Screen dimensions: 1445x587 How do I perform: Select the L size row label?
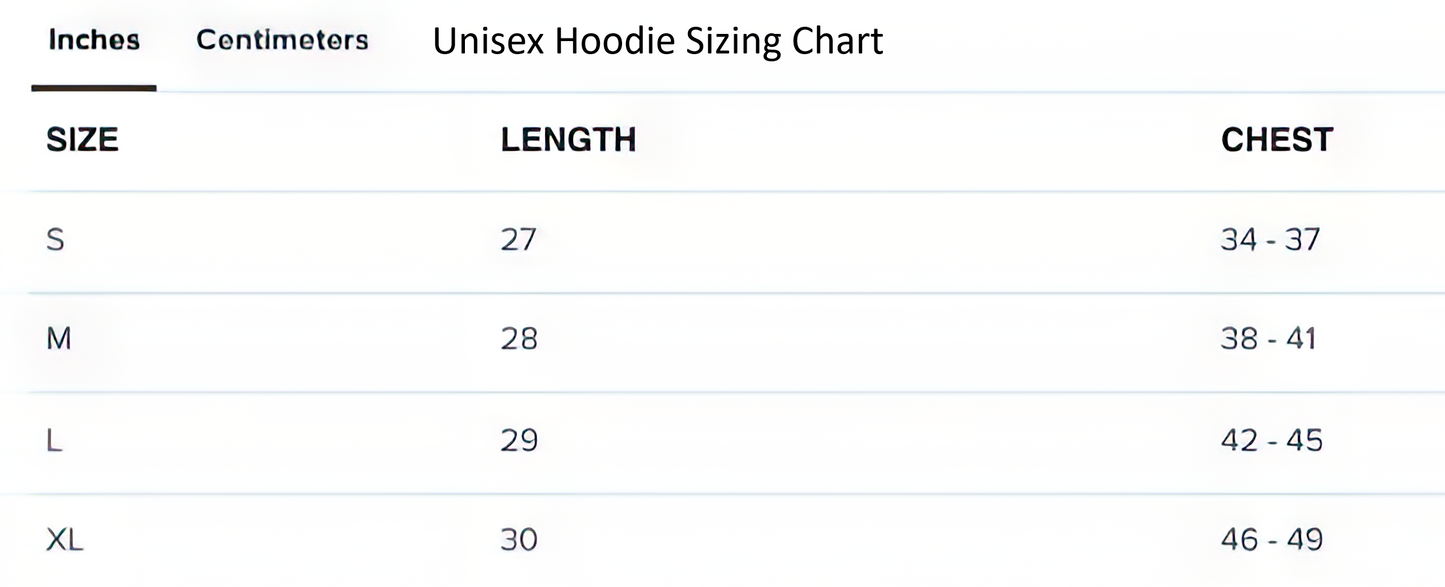(55, 440)
